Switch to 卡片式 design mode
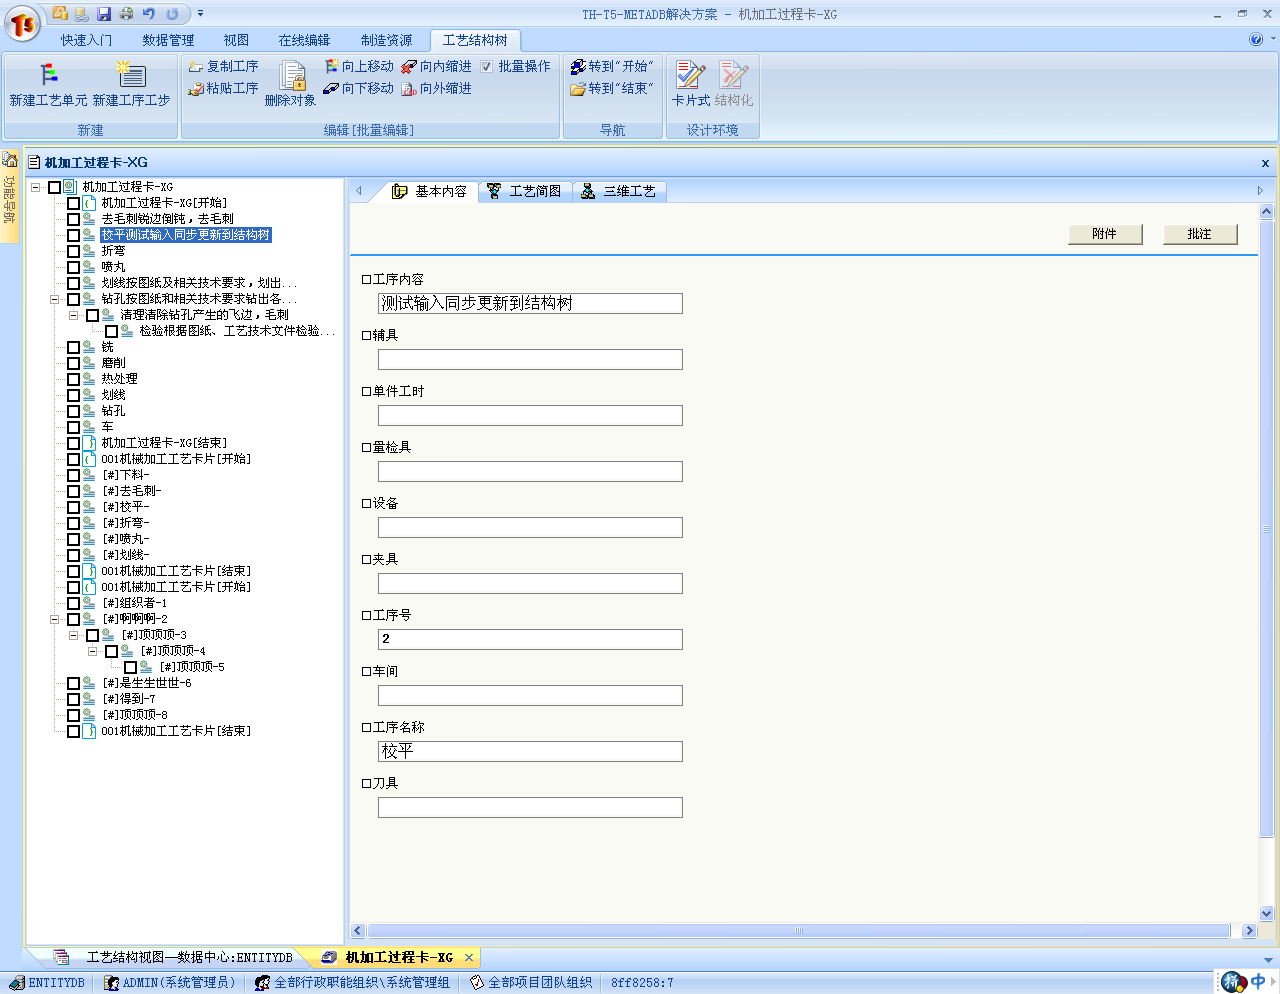 coord(690,83)
